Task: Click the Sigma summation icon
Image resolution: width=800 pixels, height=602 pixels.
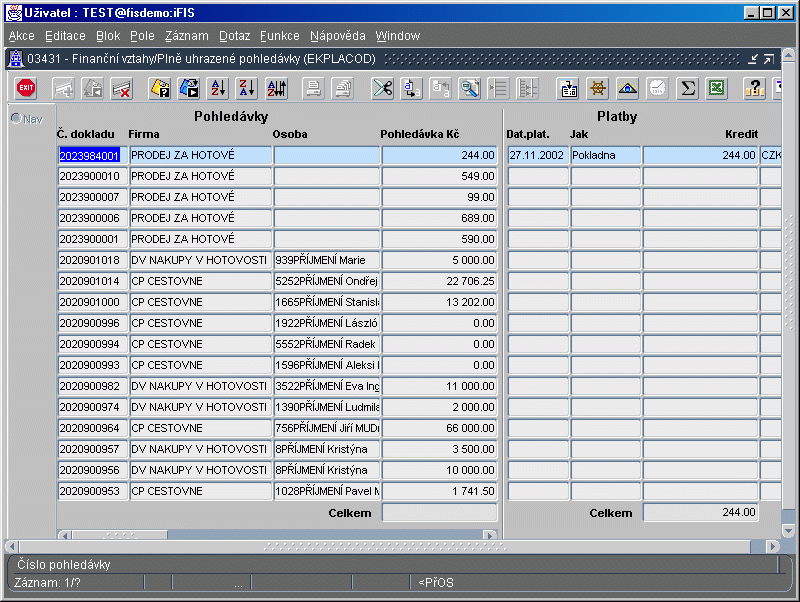Action: click(687, 88)
